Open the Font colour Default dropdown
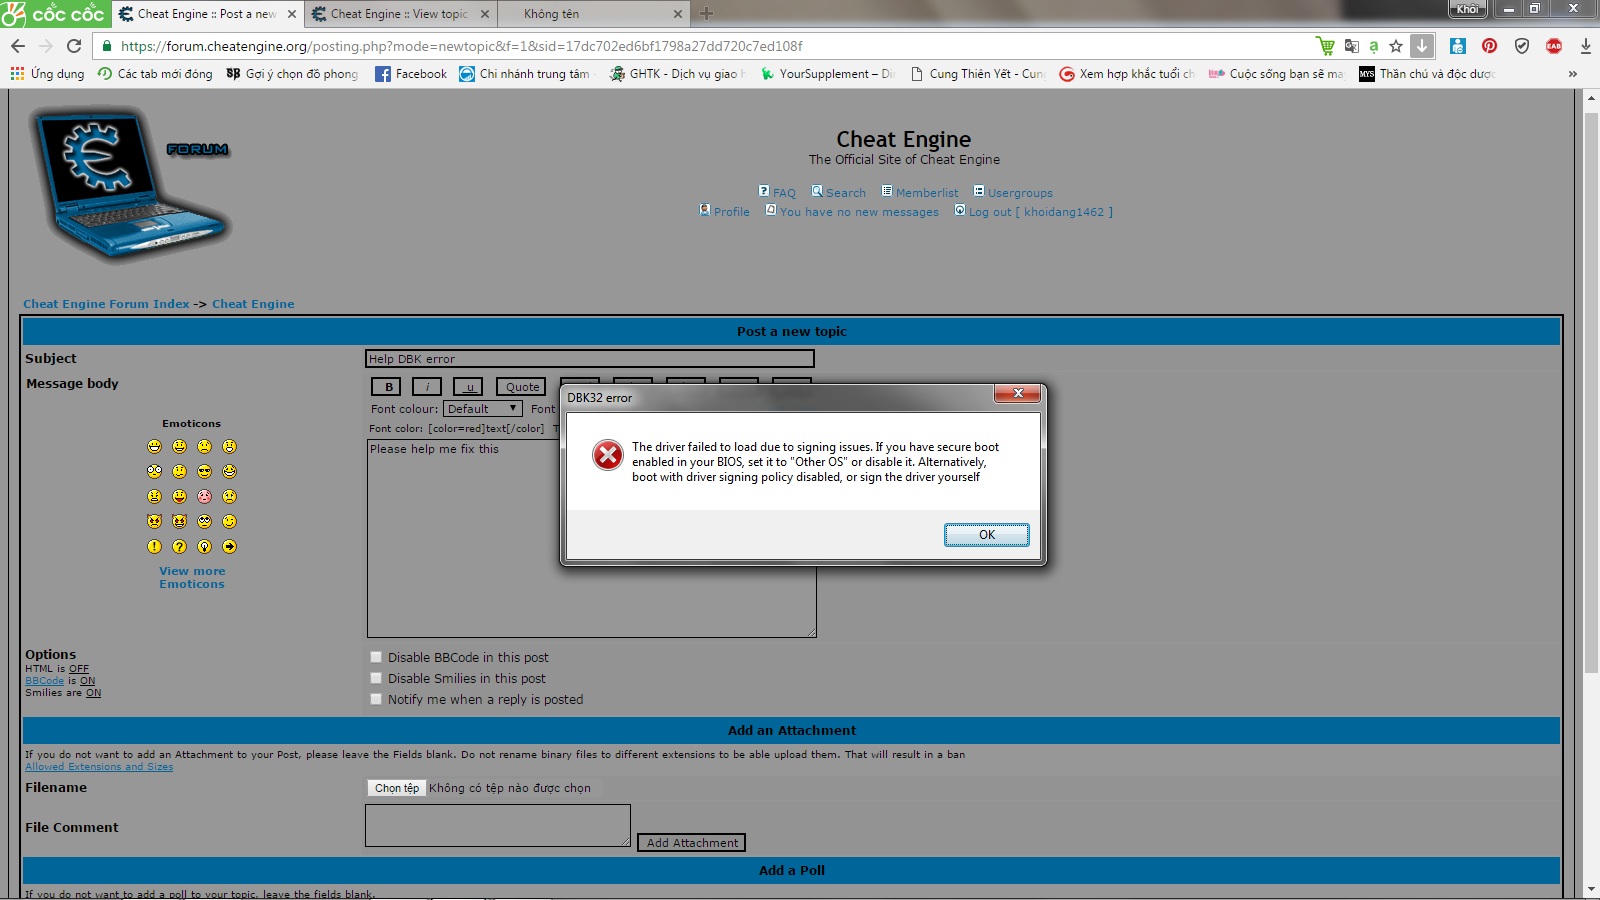1600x900 pixels. tap(482, 409)
